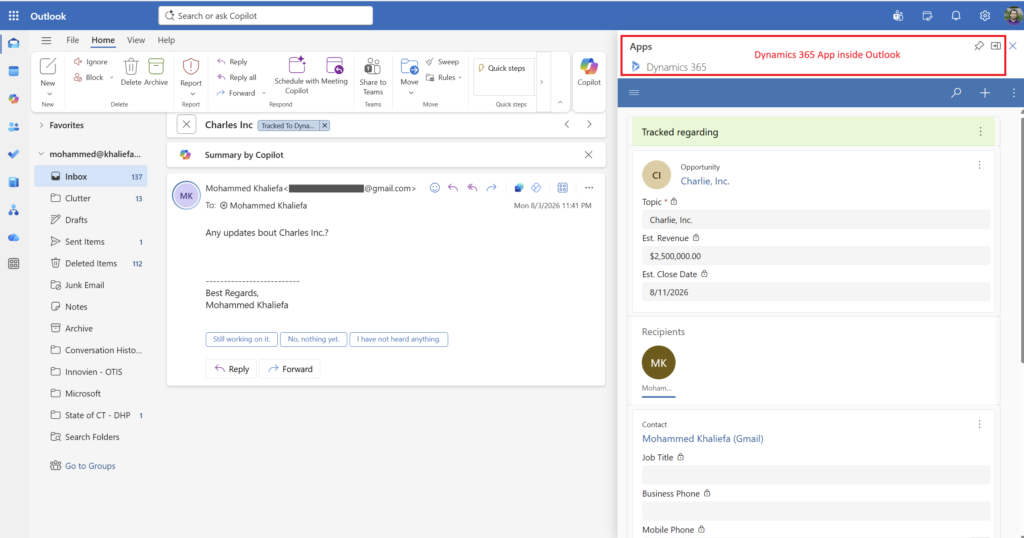Screen dimensions: 1024x538
Task: Open more actions ellipsis on message
Action: (x=589, y=188)
